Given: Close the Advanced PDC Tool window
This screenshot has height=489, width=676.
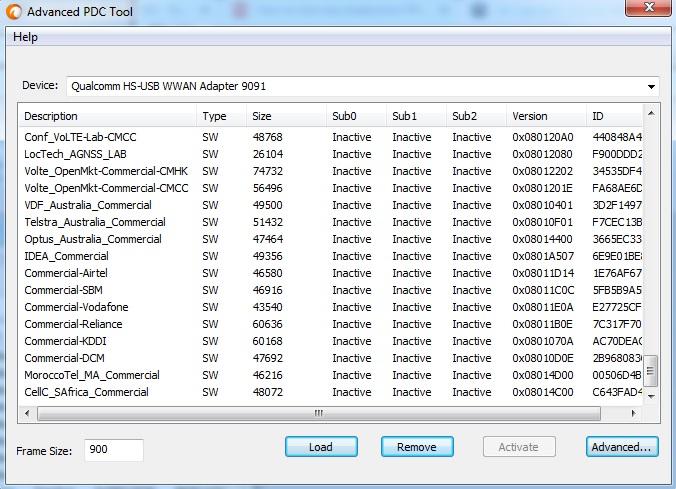Looking at the screenshot, I should [647, 9].
